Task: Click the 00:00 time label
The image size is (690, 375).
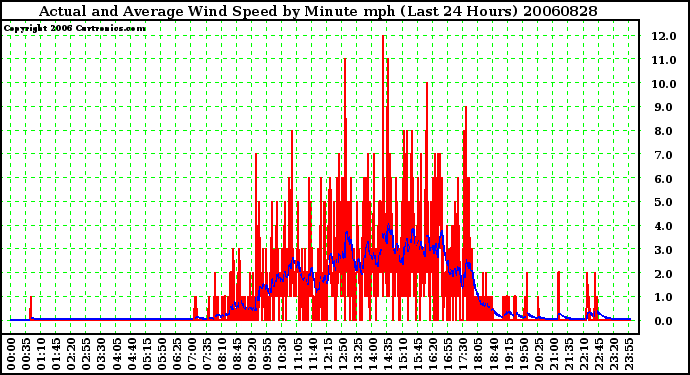Action: (11, 354)
